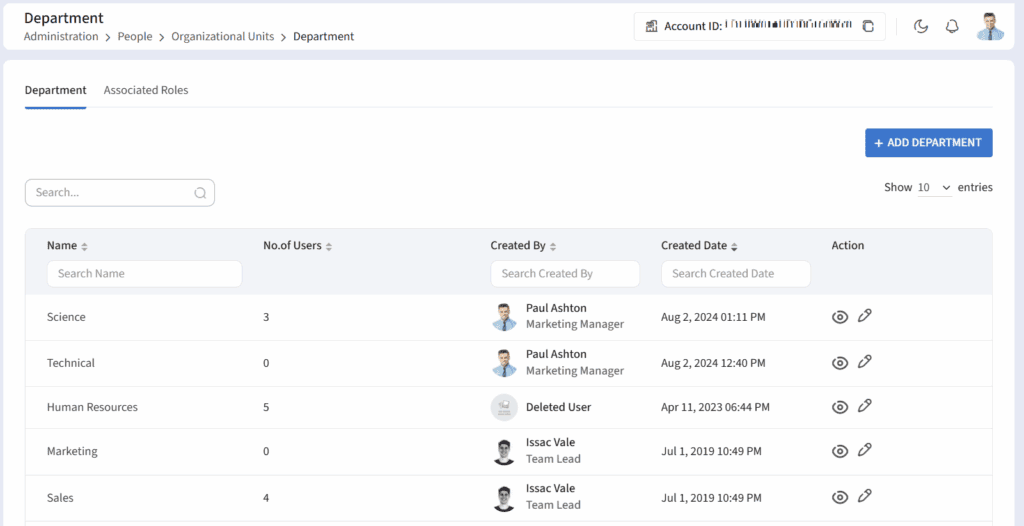The image size is (1024, 526).
Task: Open the user profile avatar menu
Action: tap(990, 26)
